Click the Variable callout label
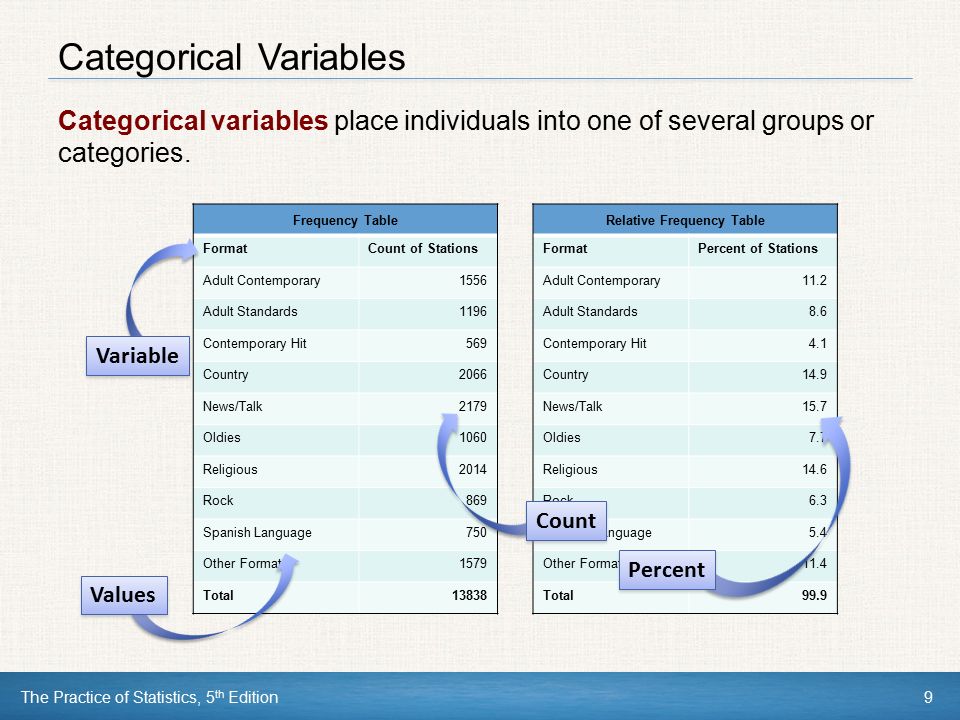The image size is (960, 720). (x=138, y=356)
